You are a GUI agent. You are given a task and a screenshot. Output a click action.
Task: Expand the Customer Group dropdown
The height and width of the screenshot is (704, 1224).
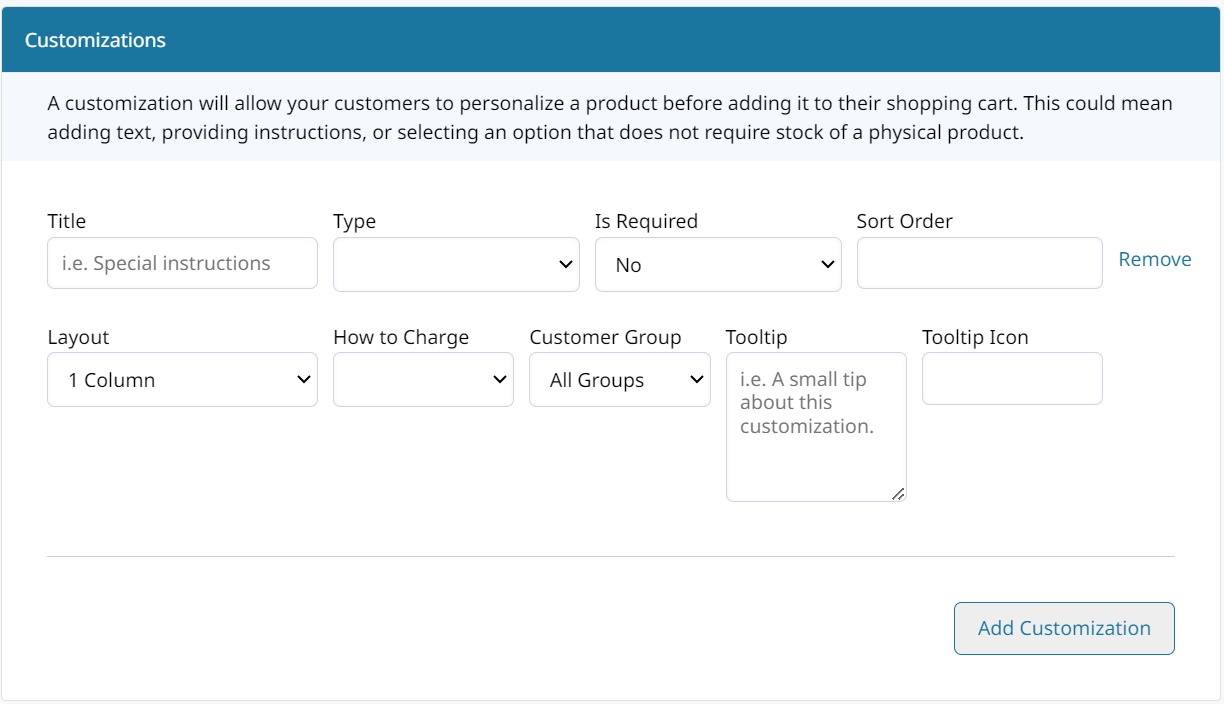pos(619,380)
